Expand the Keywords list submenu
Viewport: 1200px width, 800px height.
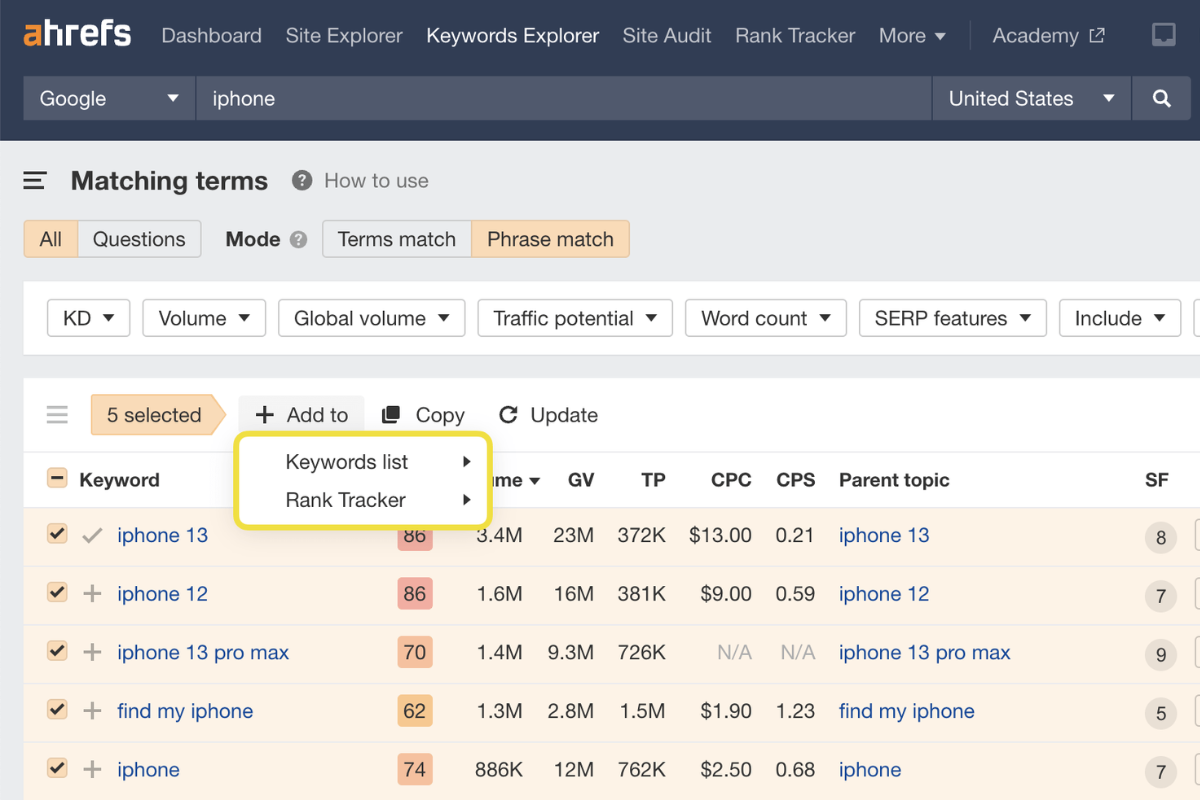pos(347,462)
